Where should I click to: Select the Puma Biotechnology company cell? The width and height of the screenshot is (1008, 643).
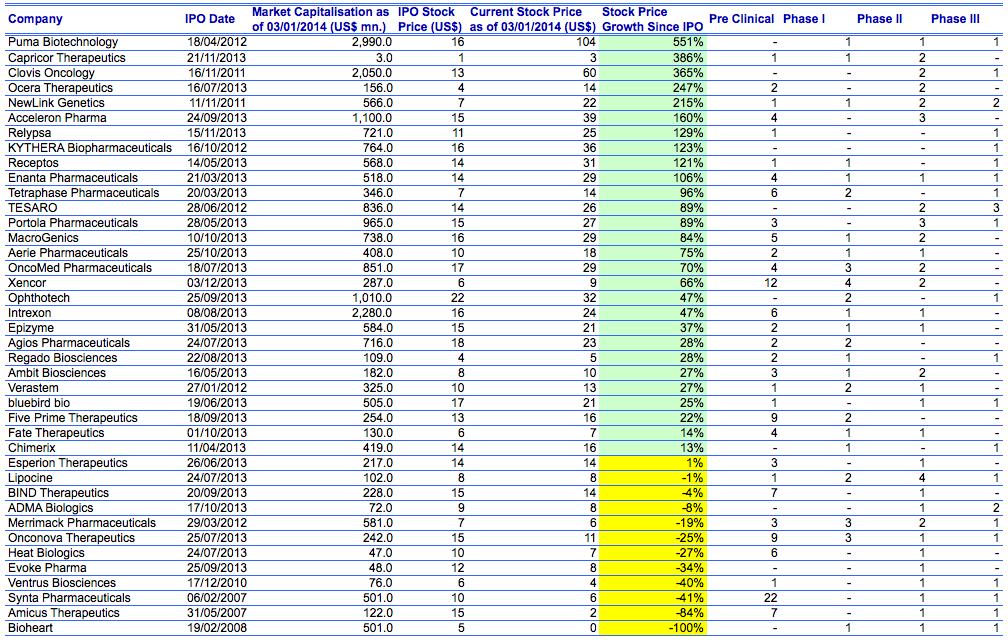[62, 43]
